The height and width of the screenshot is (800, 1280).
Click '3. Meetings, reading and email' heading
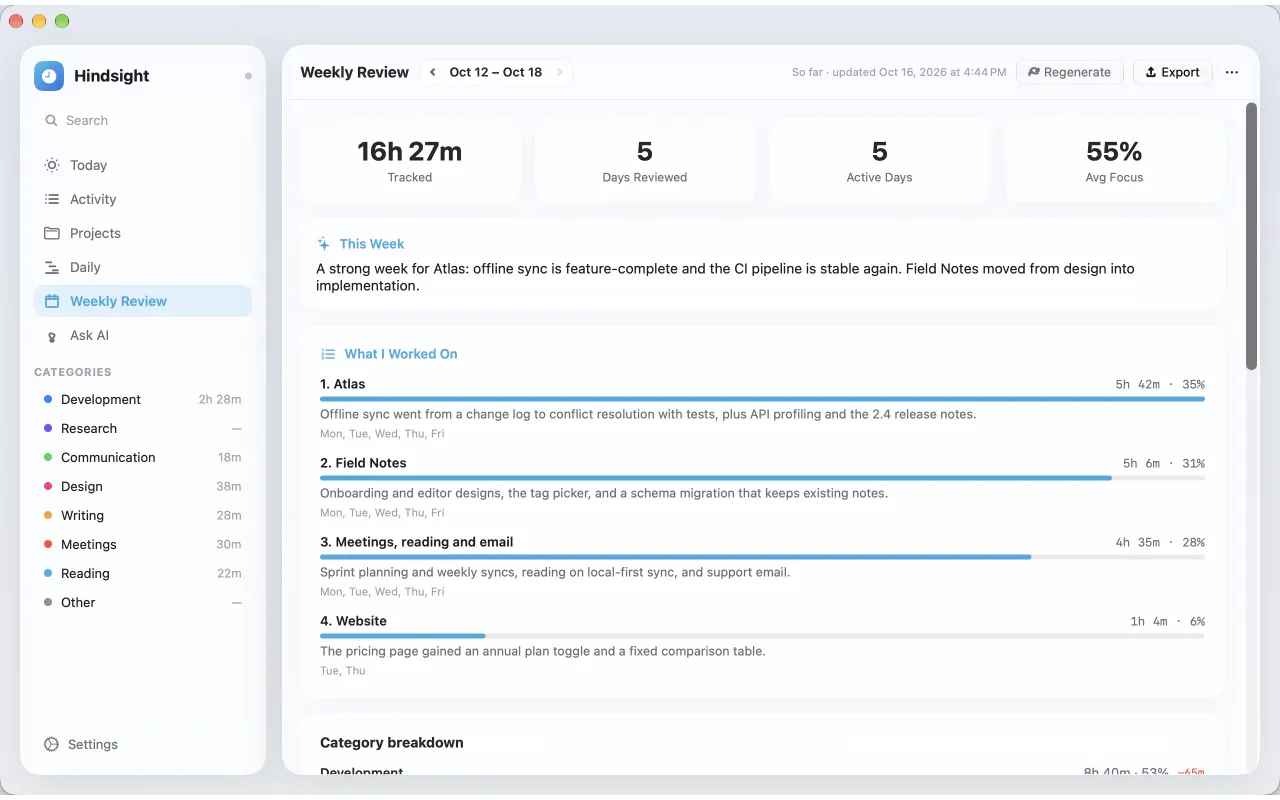(x=417, y=542)
